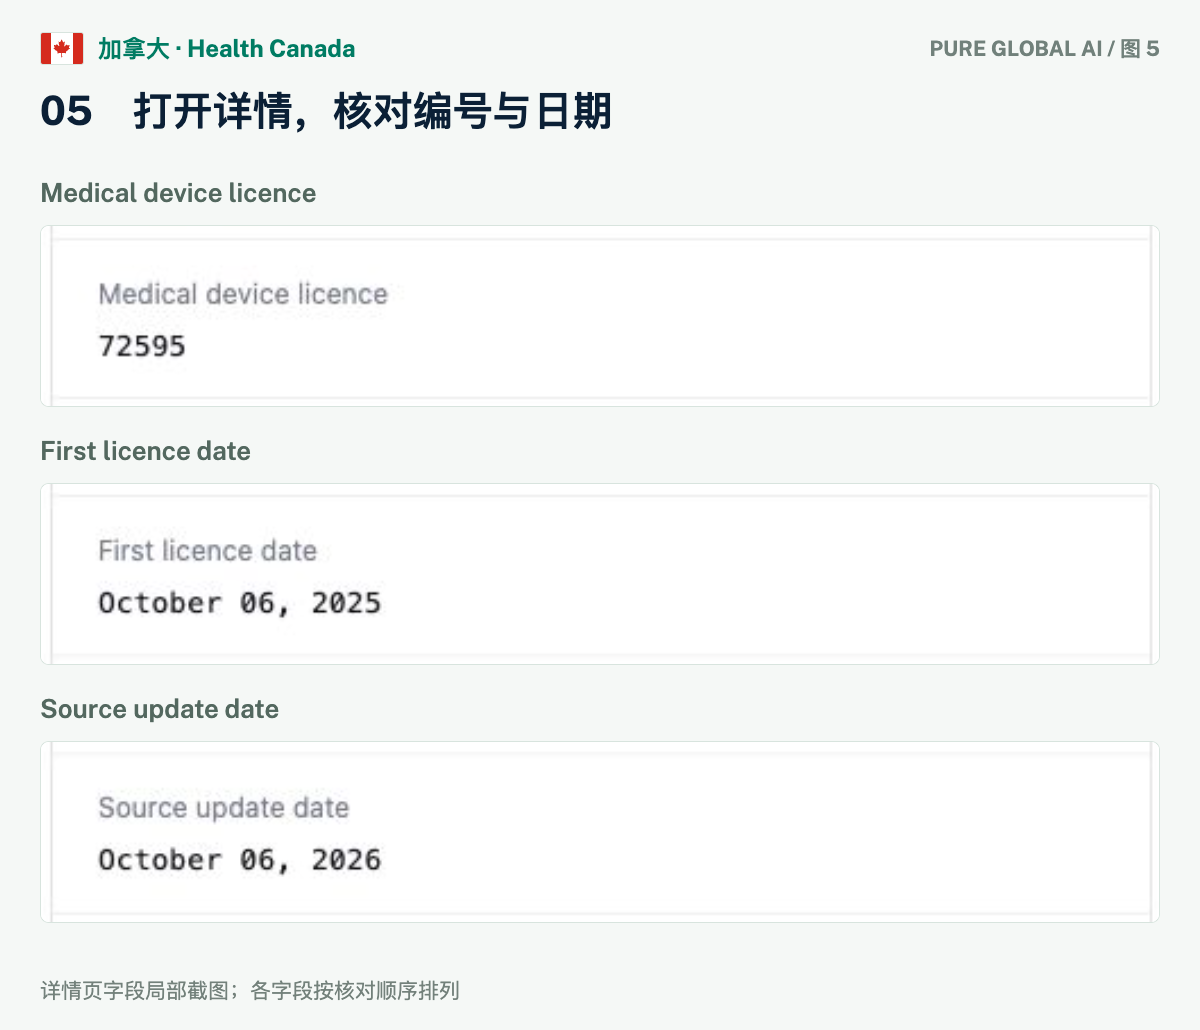Click the title "打开详情，核对编号与日期"

point(372,111)
